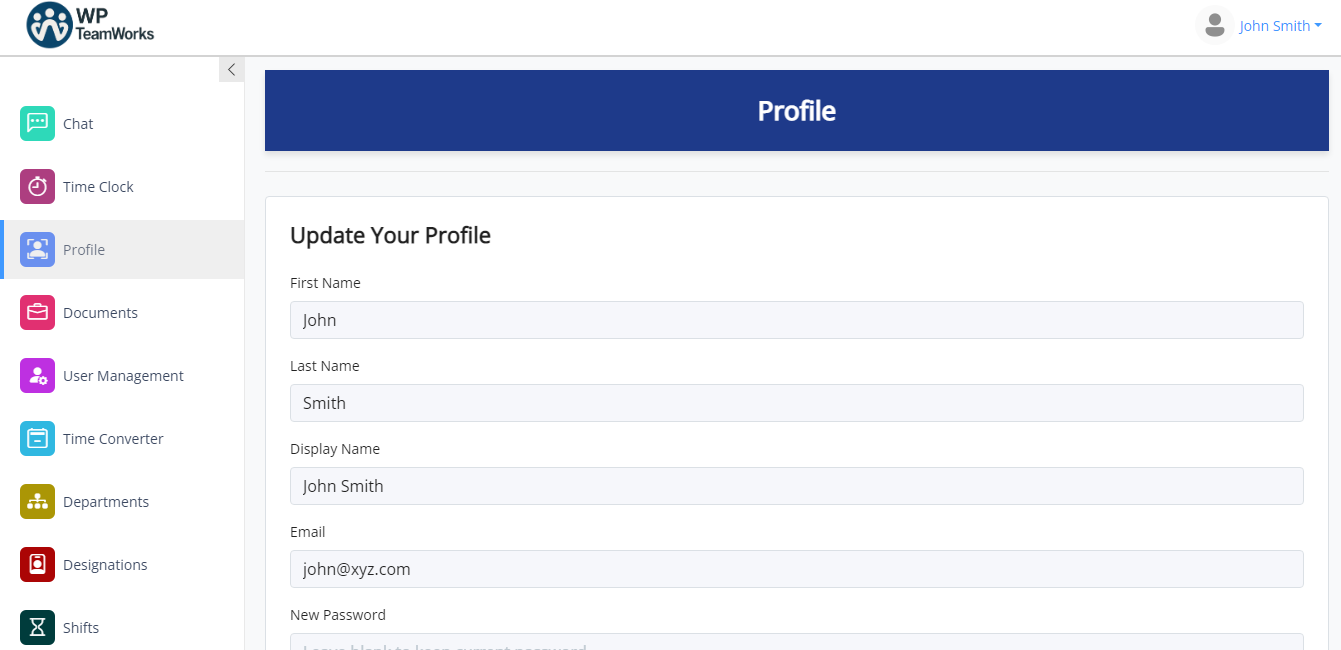Click the Last Name text box
The image size is (1341, 650).
(797, 402)
